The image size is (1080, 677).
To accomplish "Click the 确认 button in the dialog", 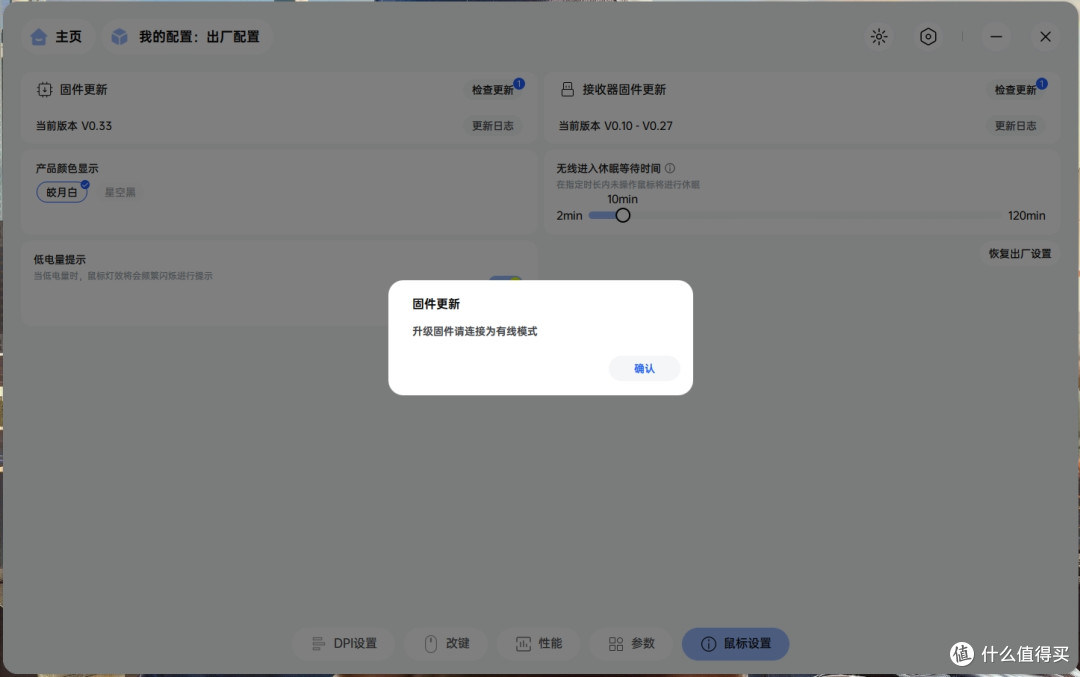I will [644, 368].
